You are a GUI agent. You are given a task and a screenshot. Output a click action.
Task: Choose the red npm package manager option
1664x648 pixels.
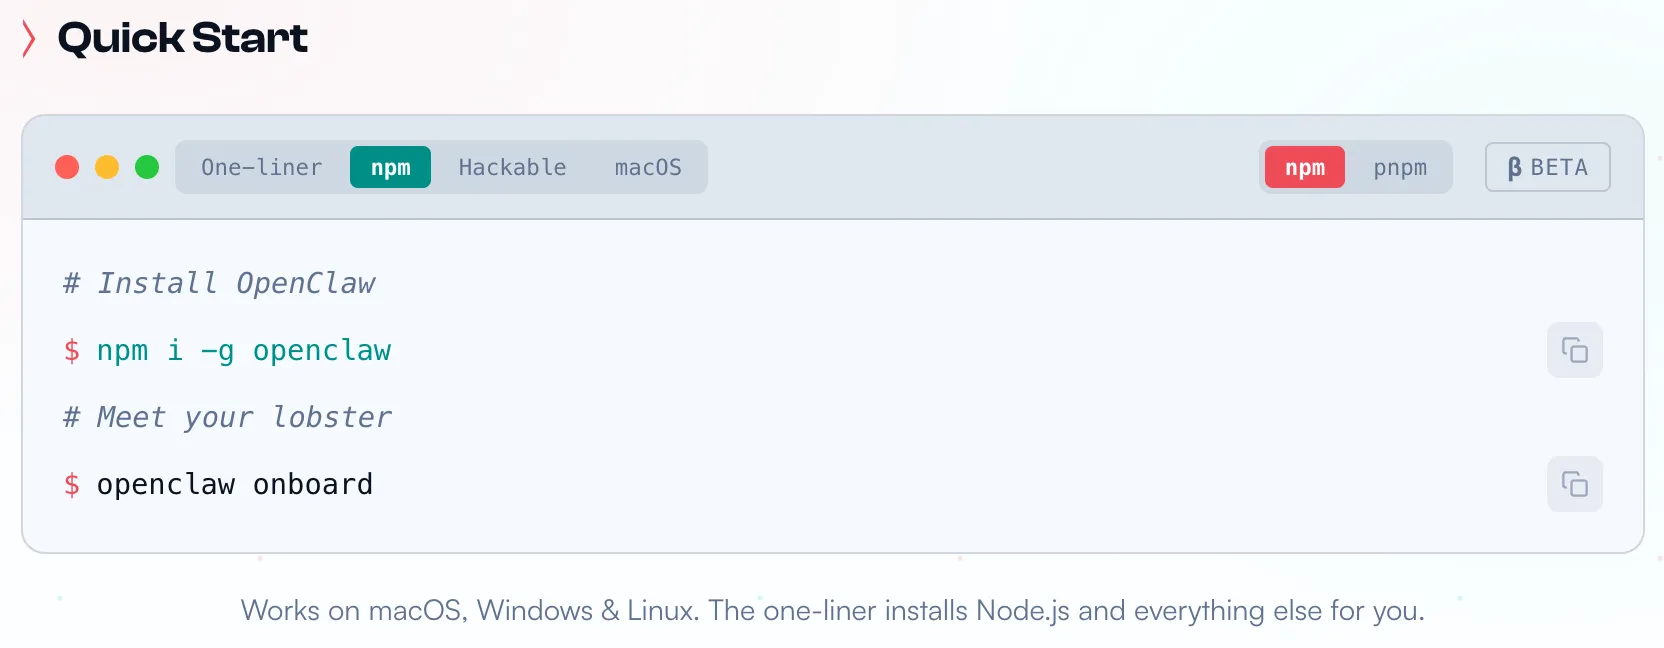tap(1304, 167)
